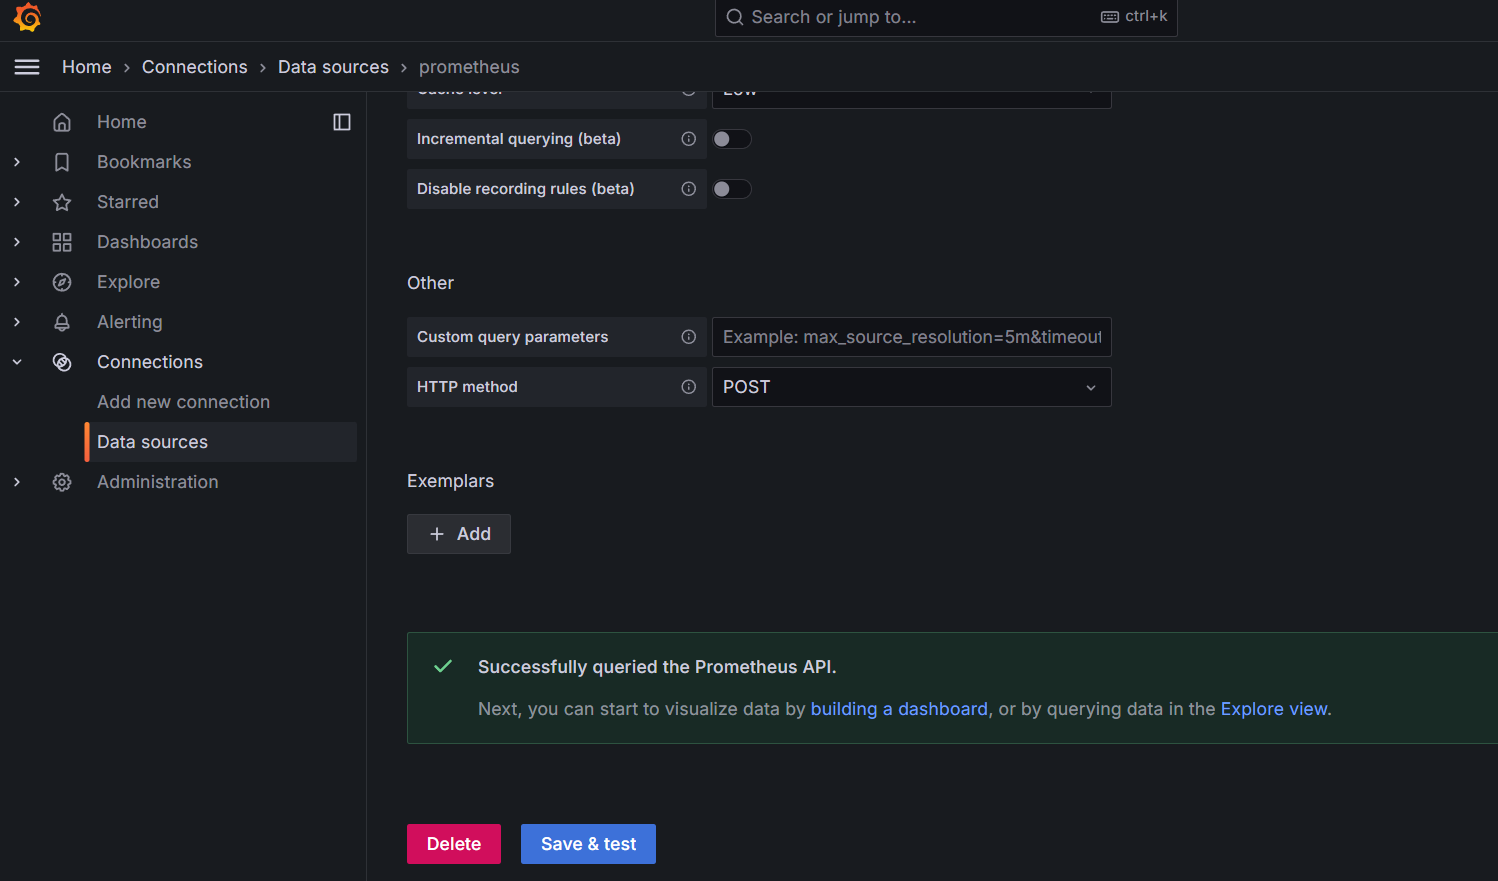Click the Administration gear icon
The height and width of the screenshot is (881, 1498).
click(x=62, y=482)
